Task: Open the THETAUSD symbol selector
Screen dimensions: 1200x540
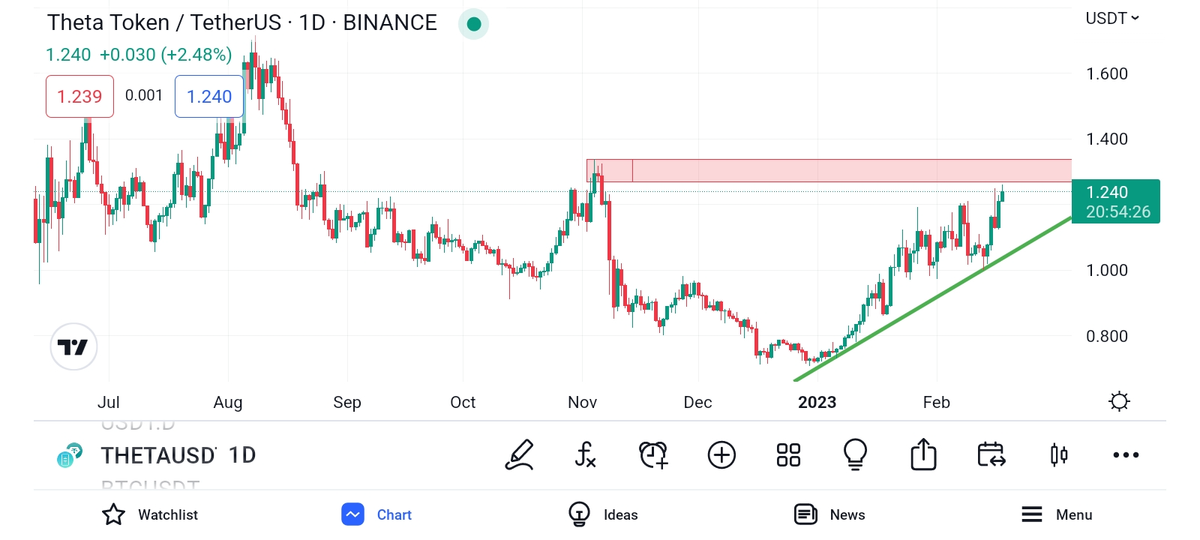Action: pyautogui.click(x=158, y=455)
